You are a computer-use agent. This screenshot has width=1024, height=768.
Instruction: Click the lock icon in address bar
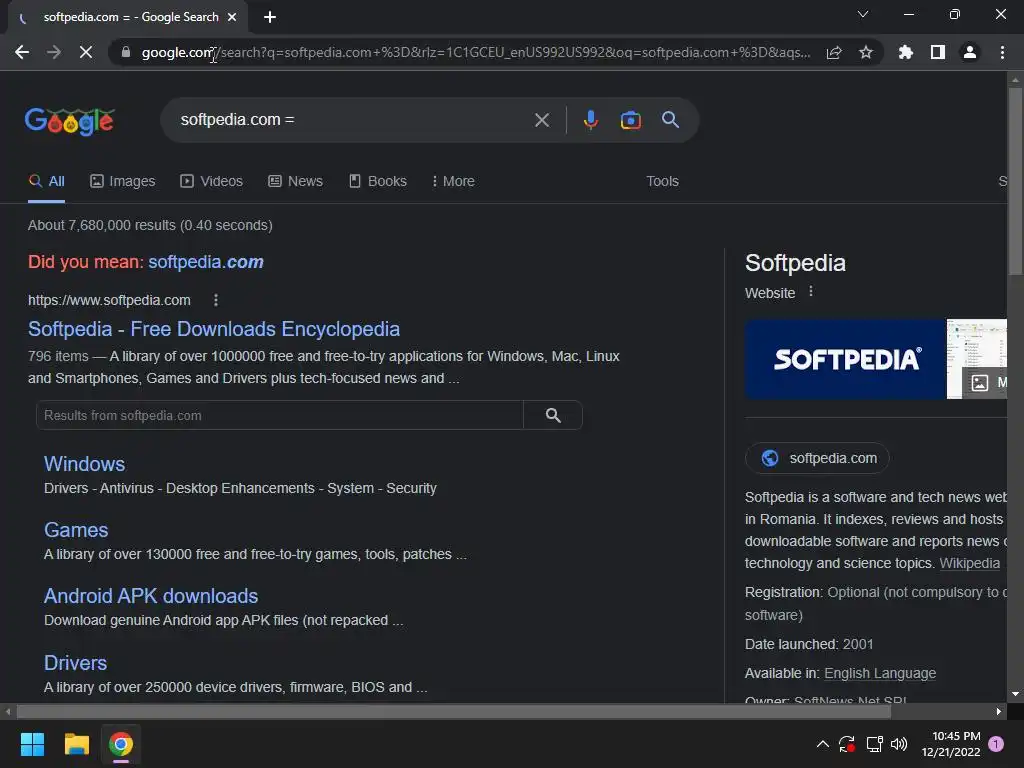click(x=126, y=52)
